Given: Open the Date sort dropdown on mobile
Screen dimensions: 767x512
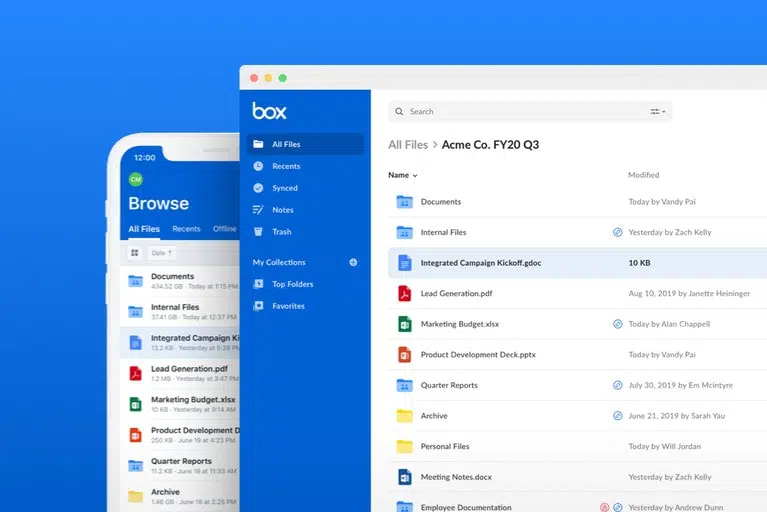Looking at the screenshot, I should (x=161, y=253).
